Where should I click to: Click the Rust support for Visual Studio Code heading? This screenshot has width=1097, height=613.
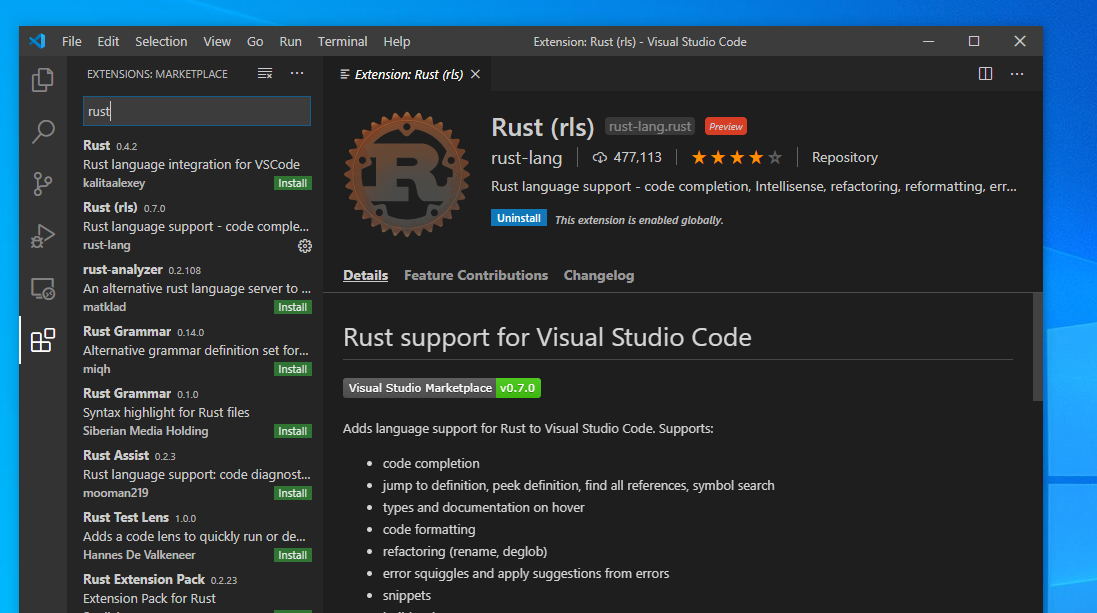[x=547, y=337]
